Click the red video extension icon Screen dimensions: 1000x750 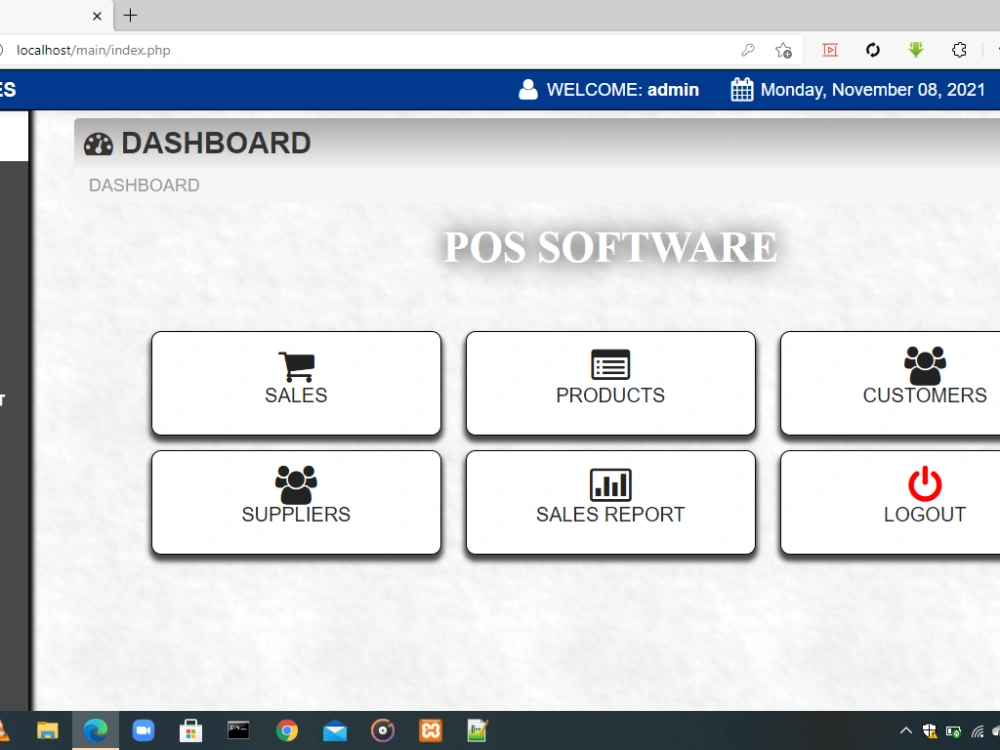point(830,50)
